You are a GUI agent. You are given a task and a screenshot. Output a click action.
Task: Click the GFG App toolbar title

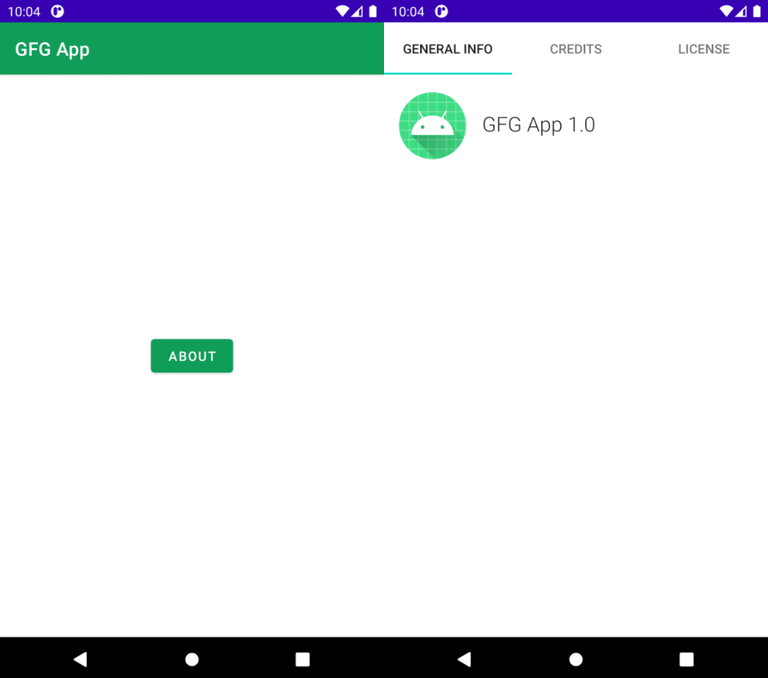coord(52,49)
